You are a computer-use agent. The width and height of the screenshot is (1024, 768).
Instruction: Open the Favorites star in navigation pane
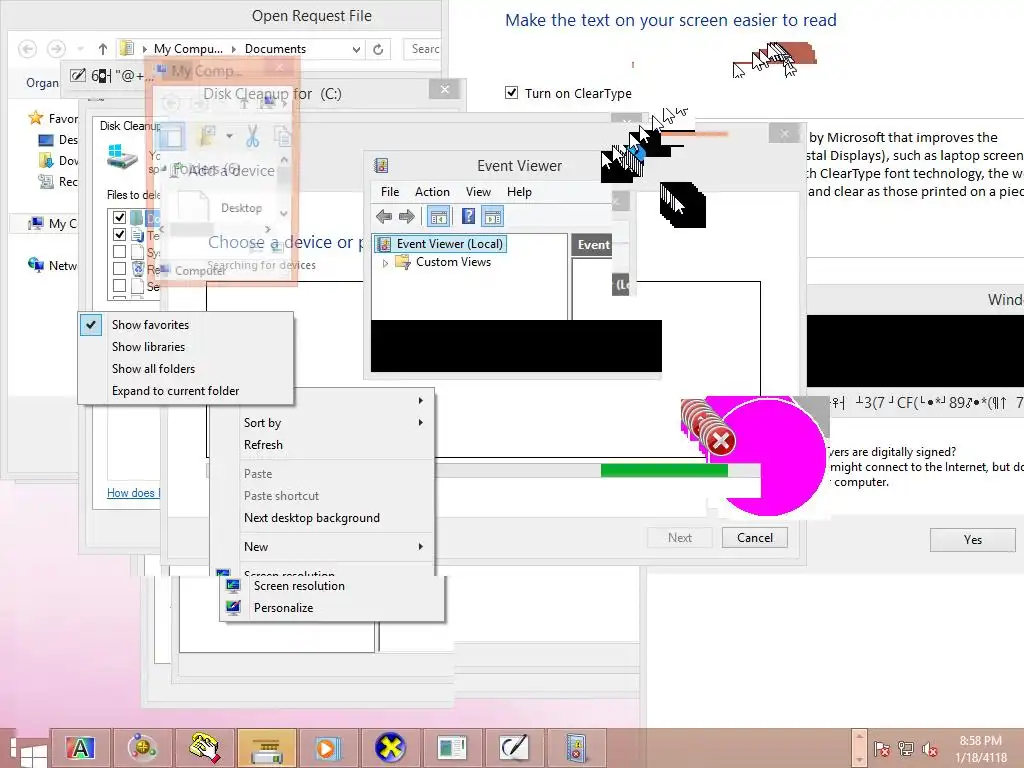[35, 118]
